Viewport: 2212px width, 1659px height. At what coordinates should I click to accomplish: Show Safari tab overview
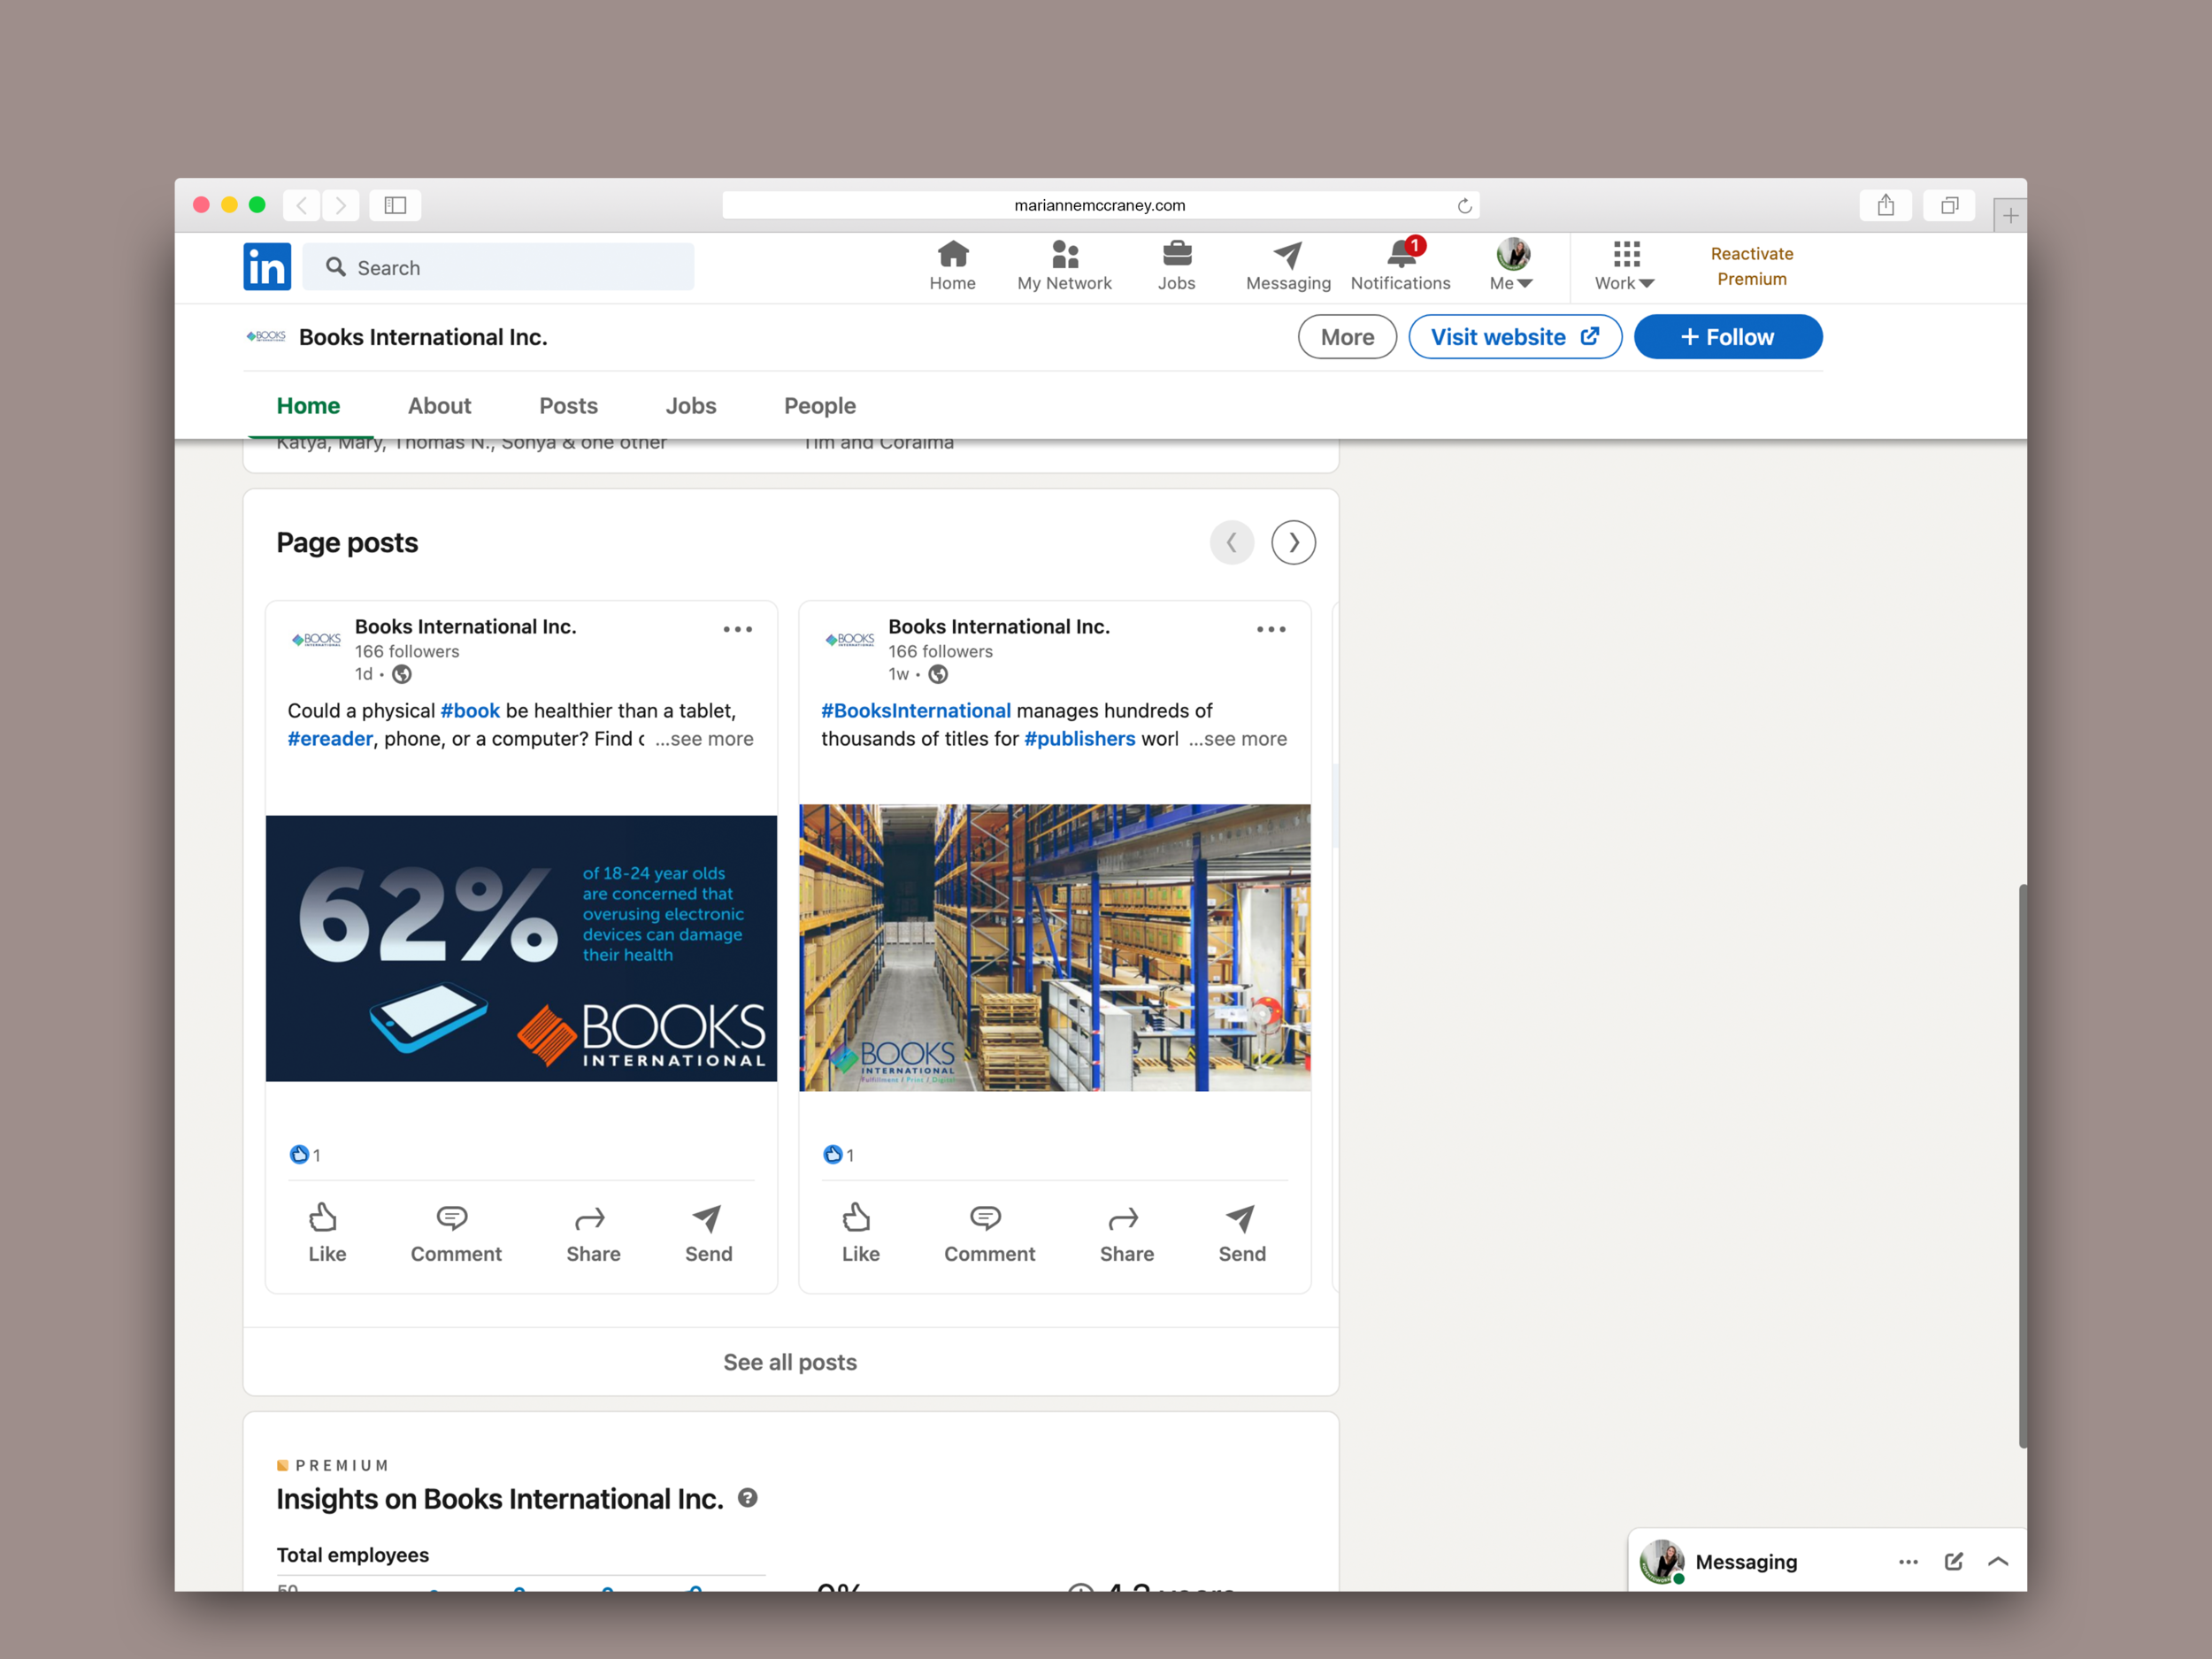click(x=1949, y=205)
